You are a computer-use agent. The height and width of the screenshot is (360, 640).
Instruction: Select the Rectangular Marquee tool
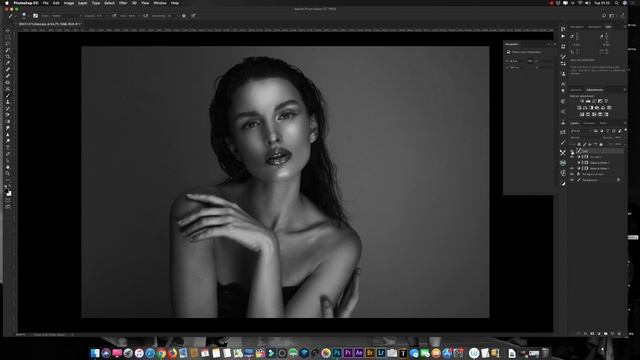point(8,37)
